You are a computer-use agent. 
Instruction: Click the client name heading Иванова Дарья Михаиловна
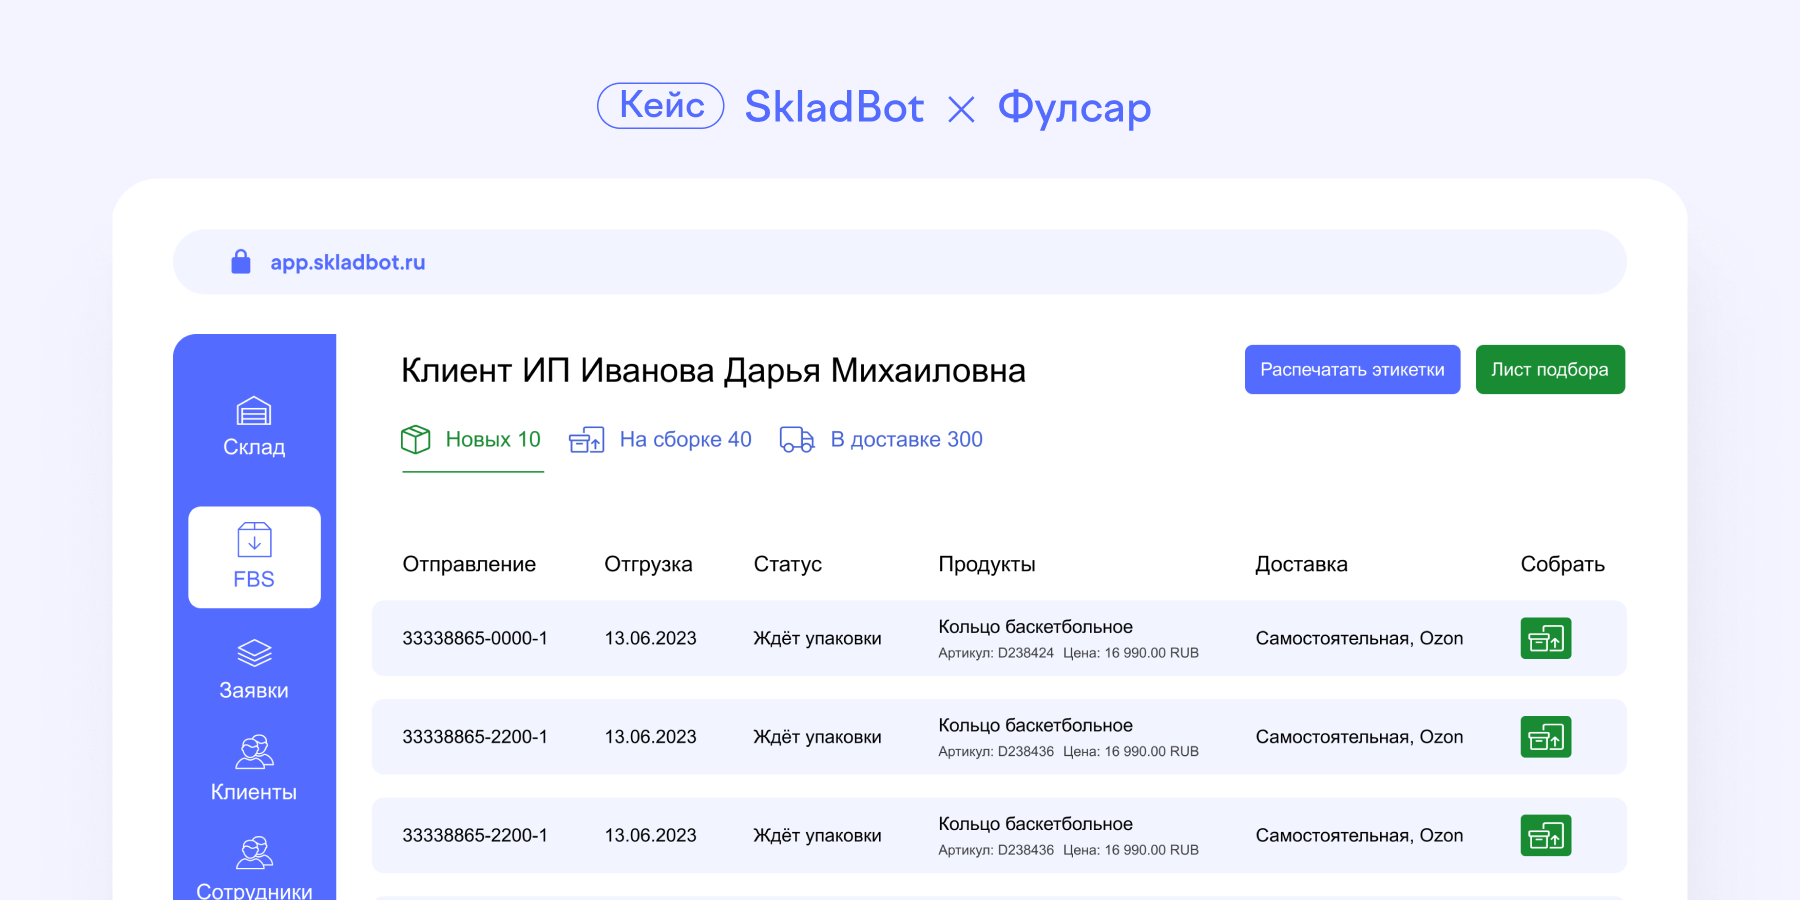(803, 371)
